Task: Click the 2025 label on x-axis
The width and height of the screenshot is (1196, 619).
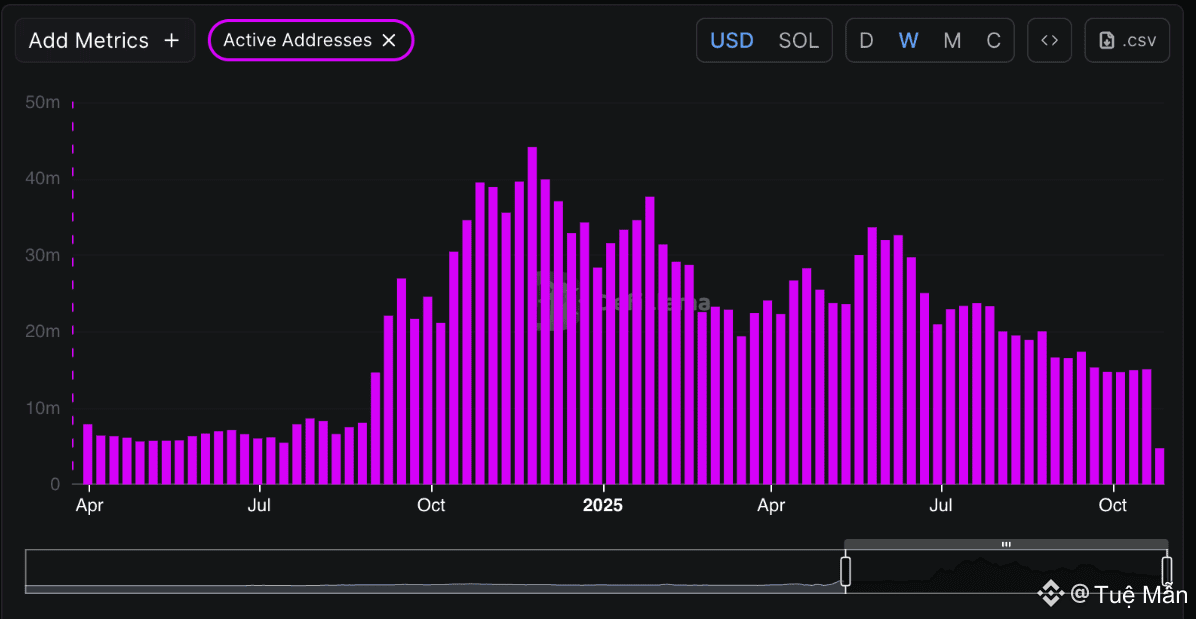Action: point(602,505)
